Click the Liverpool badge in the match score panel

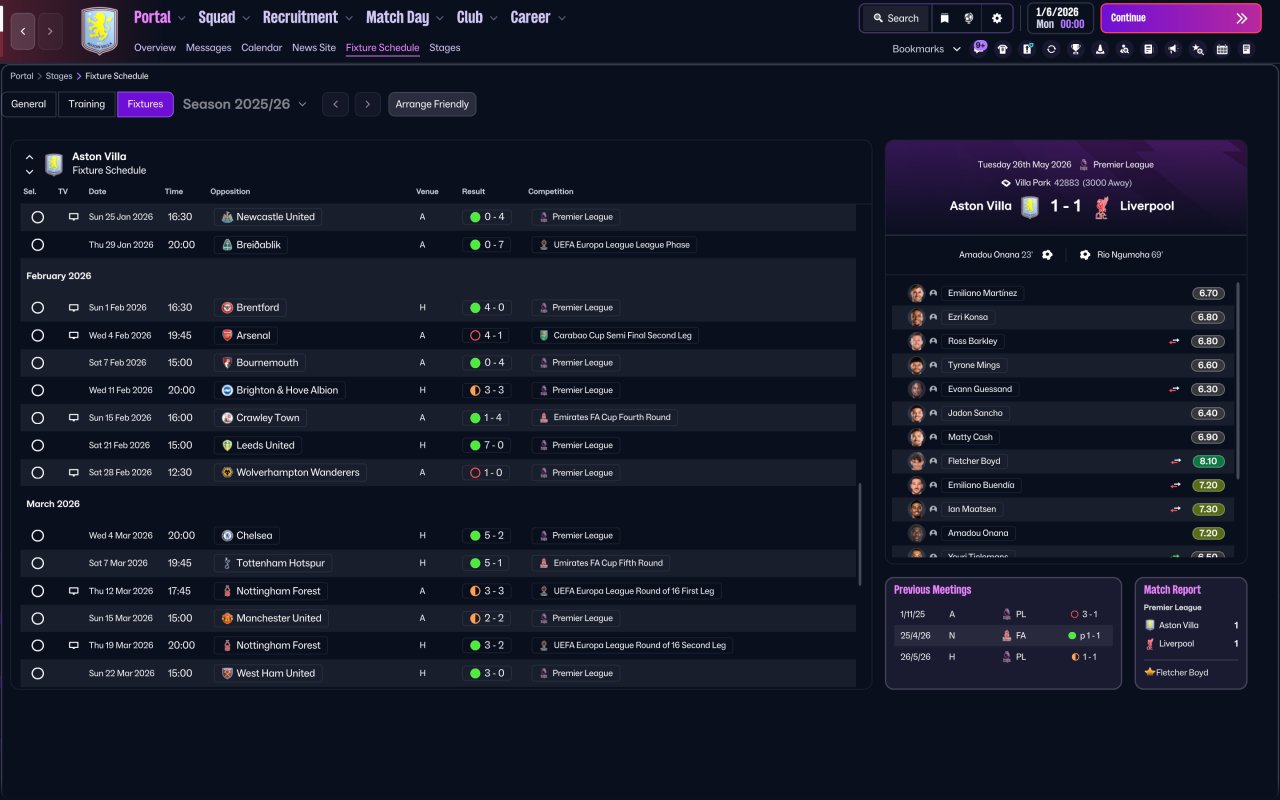[x=1101, y=207]
